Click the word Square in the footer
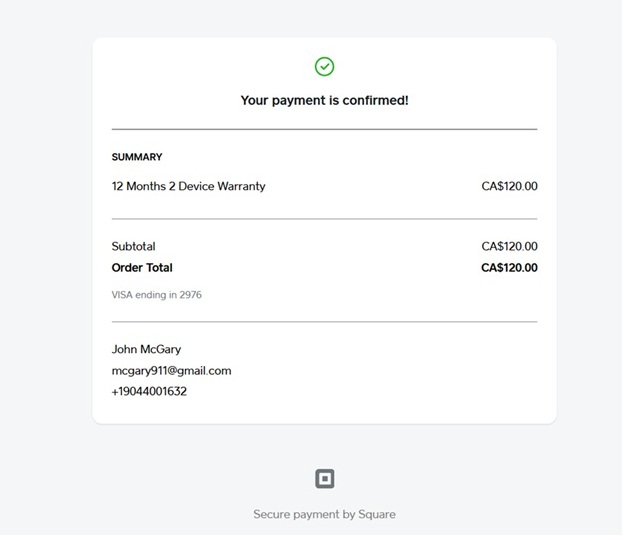 tap(377, 515)
